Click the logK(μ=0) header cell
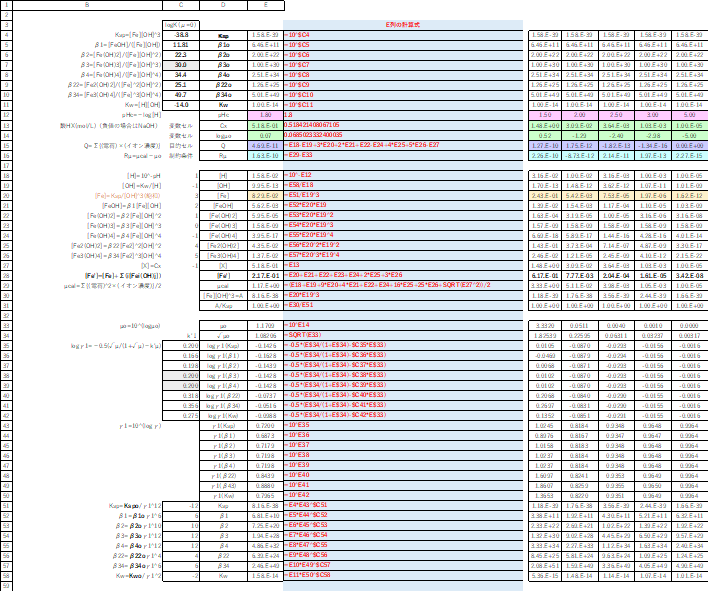709x592 pixels. pos(181,25)
